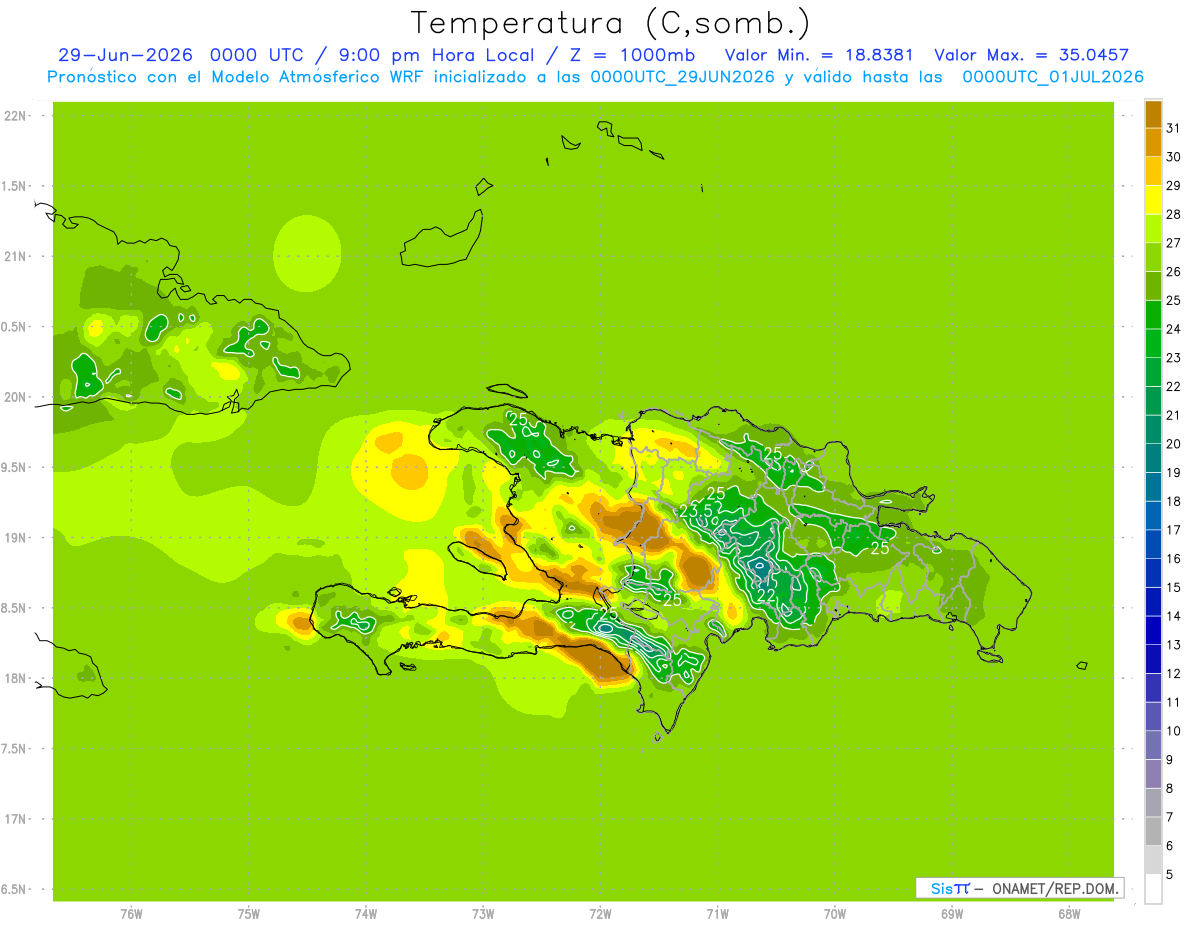Click the 69W longitude axis label
This screenshot has height=927, width=1200.
point(952,913)
